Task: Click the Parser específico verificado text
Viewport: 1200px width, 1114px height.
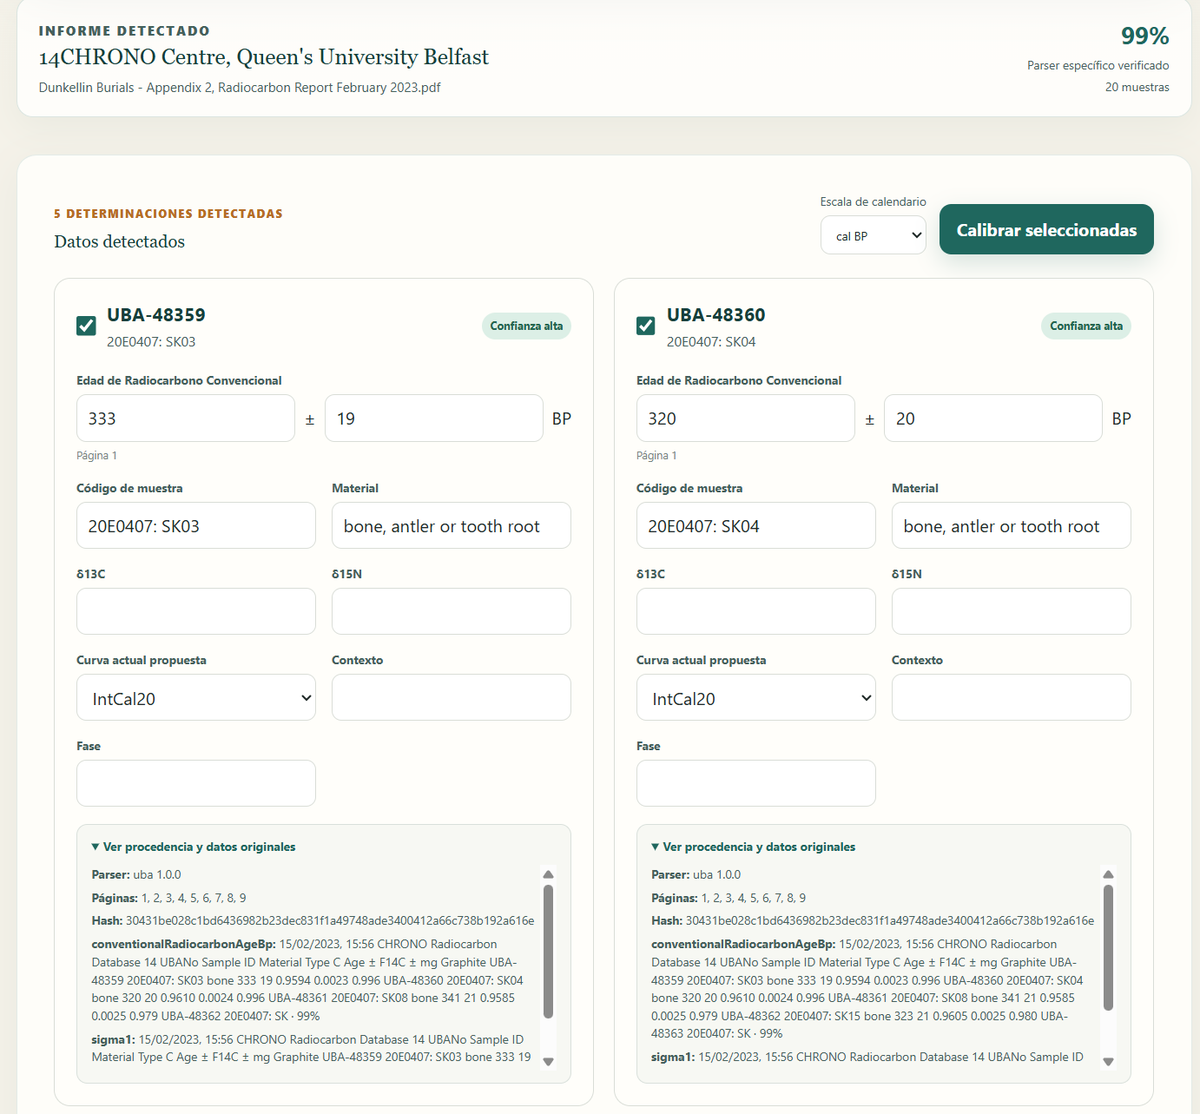Action: 1098,65
